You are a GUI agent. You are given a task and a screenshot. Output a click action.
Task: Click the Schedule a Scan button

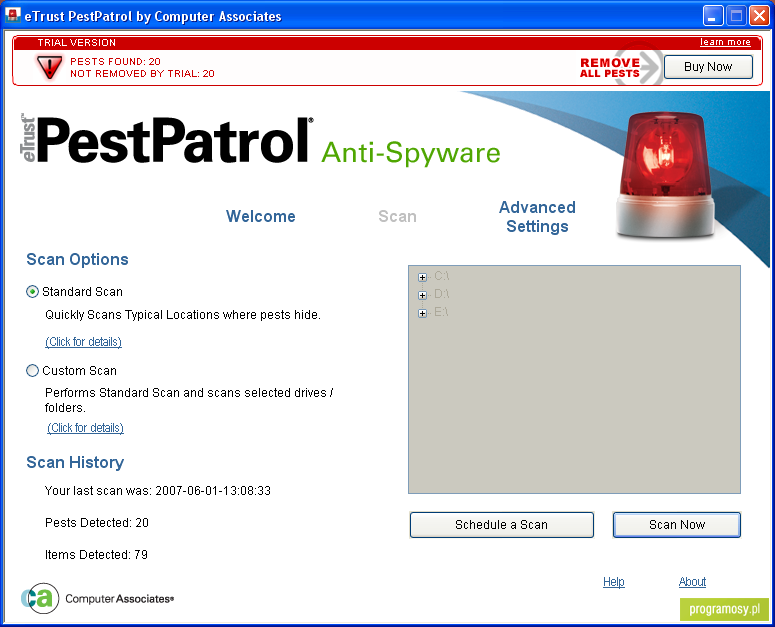pyautogui.click(x=501, y=525)
